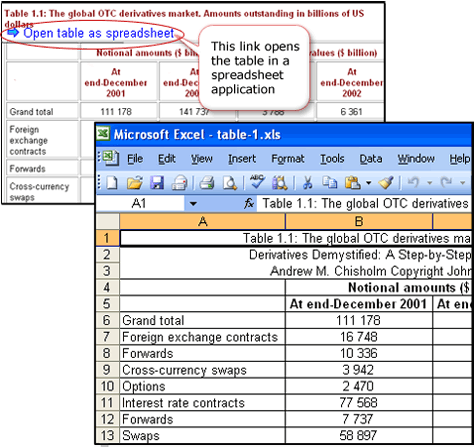Image resolution: width=475 pixels, height=448 pixels.
Task: Click 6 361 value in the web table
Action: pos(351,111)
